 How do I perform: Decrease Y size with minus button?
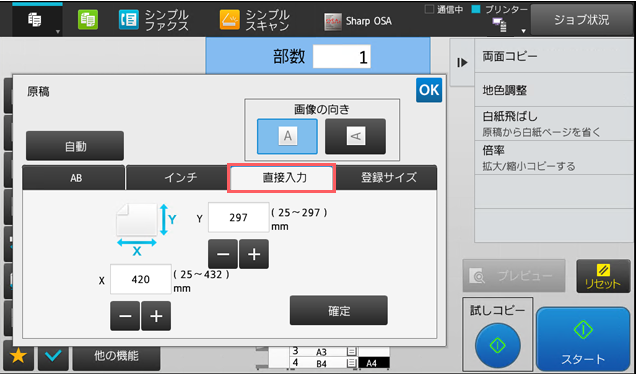[223, 254]
